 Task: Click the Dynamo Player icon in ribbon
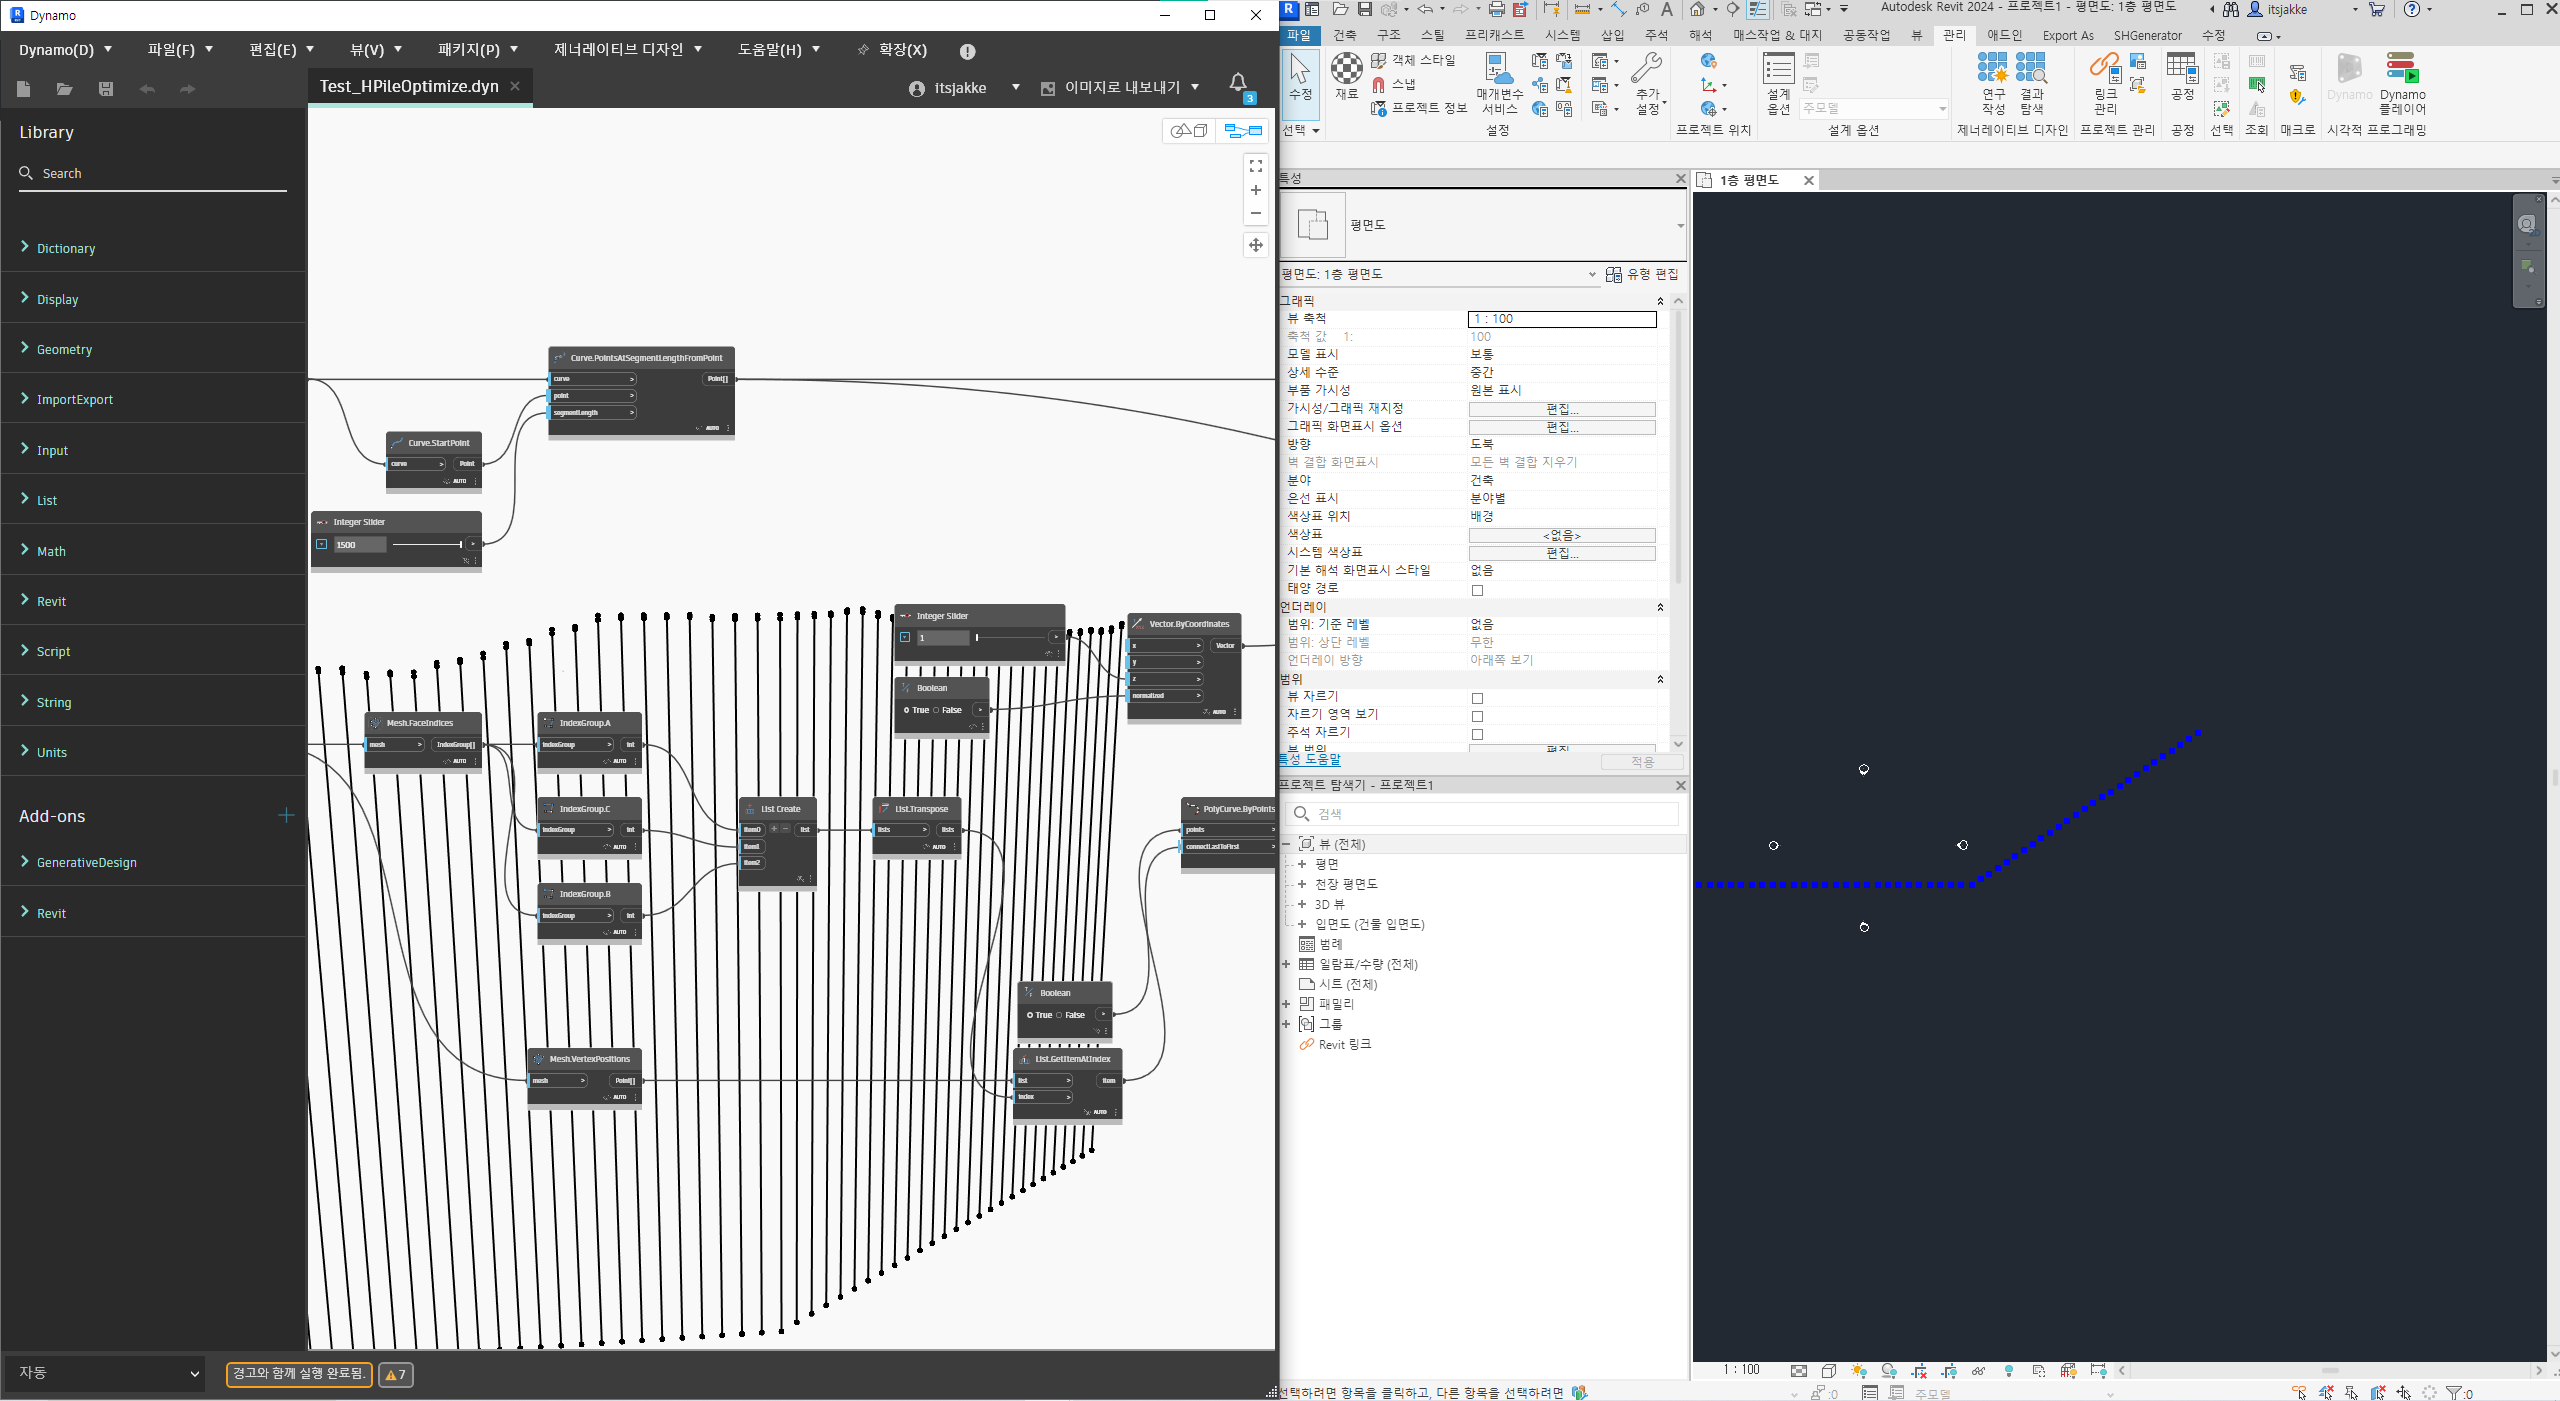pyautogui.click(x=2401, y=70)
